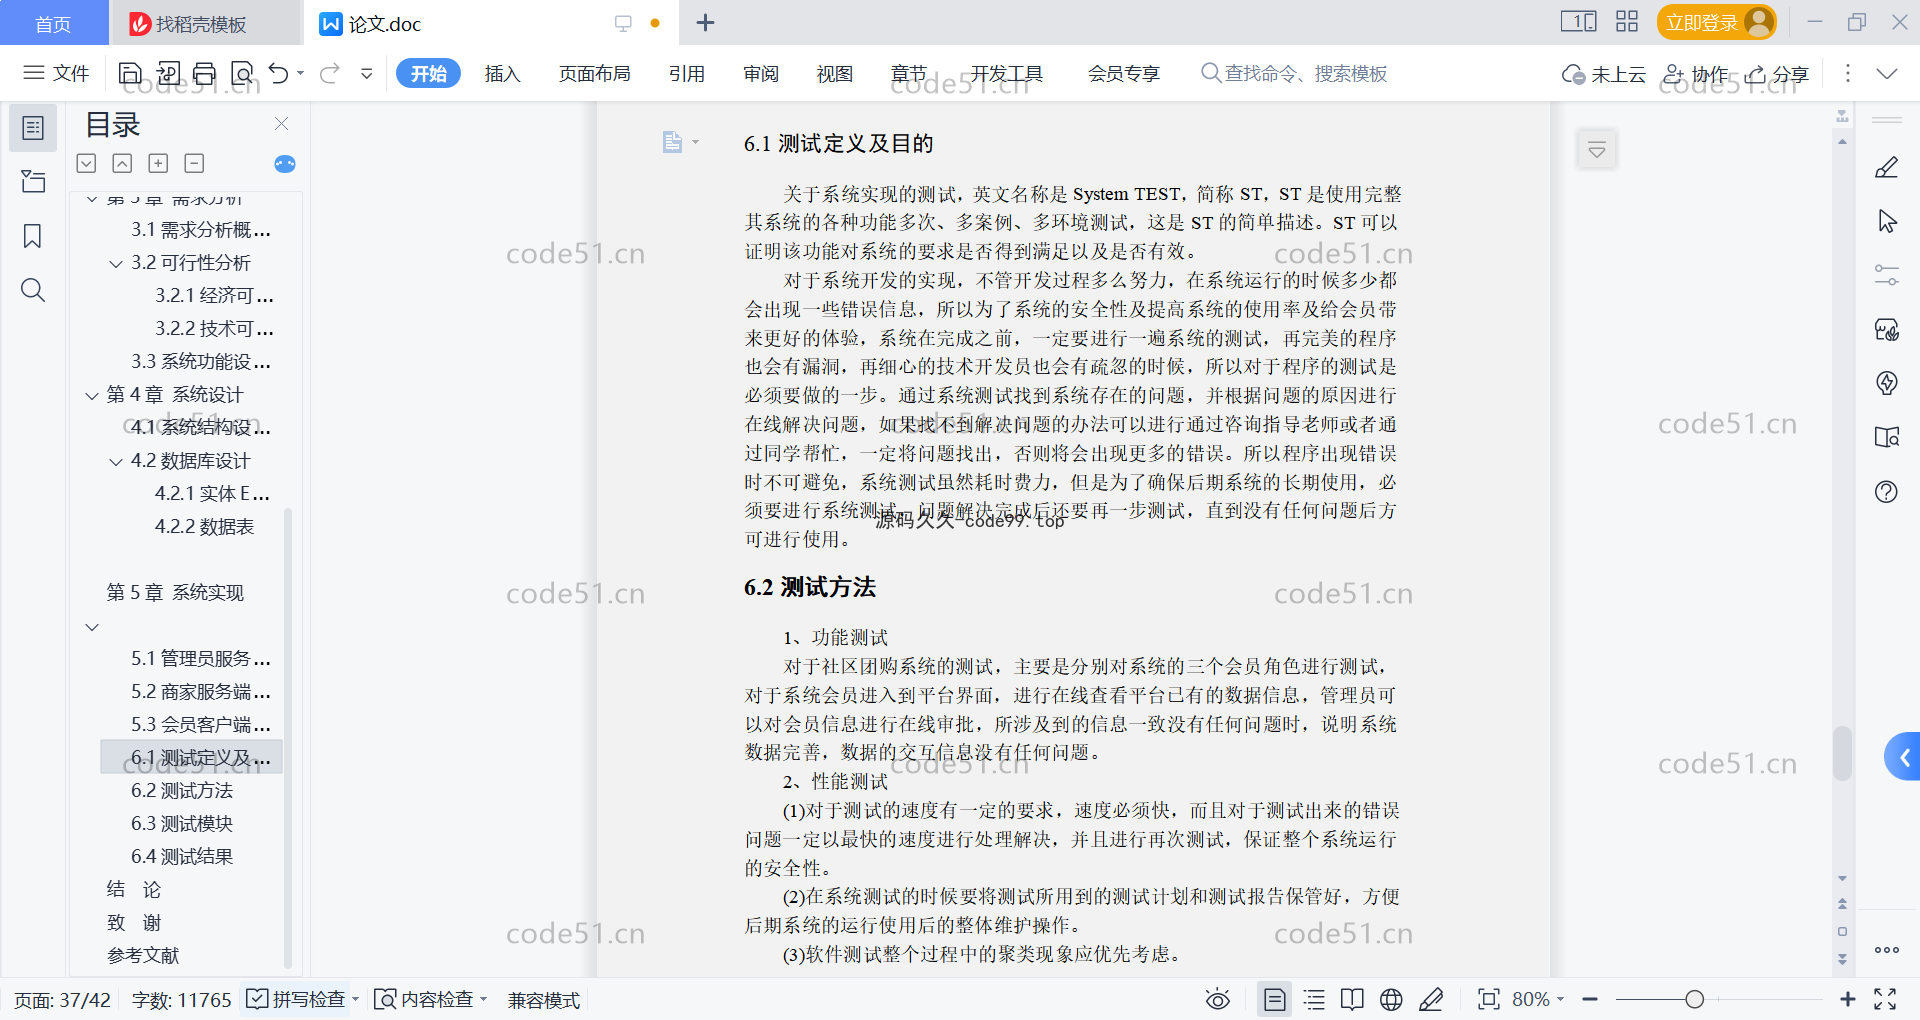Open the search panel in left sidebar
Viewport: 1920px width, 1020px height.
[33, 290]
